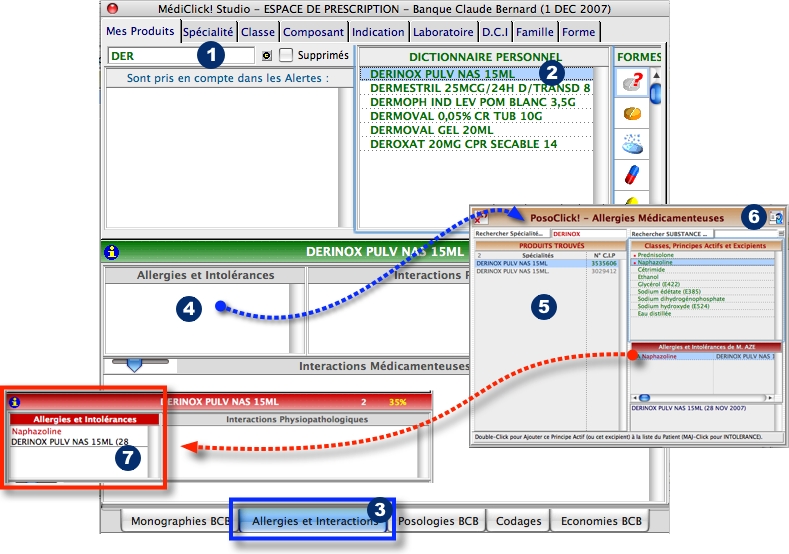Toggle the Supprimés checkbox
This screenshot has height=554, width=789.
[286, 55]
